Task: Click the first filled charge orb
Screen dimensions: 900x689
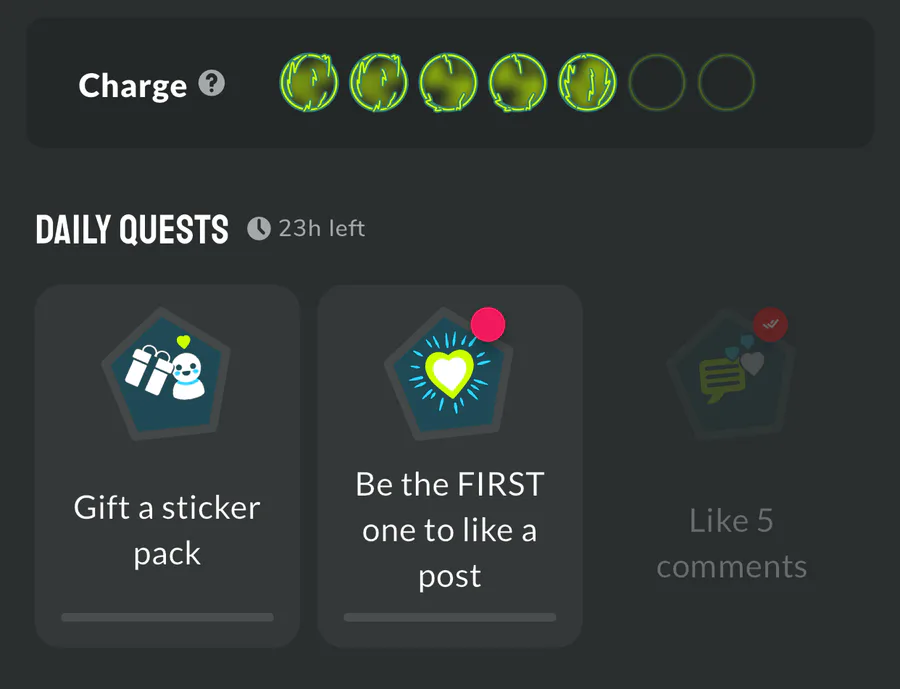Action: [308, 82]
